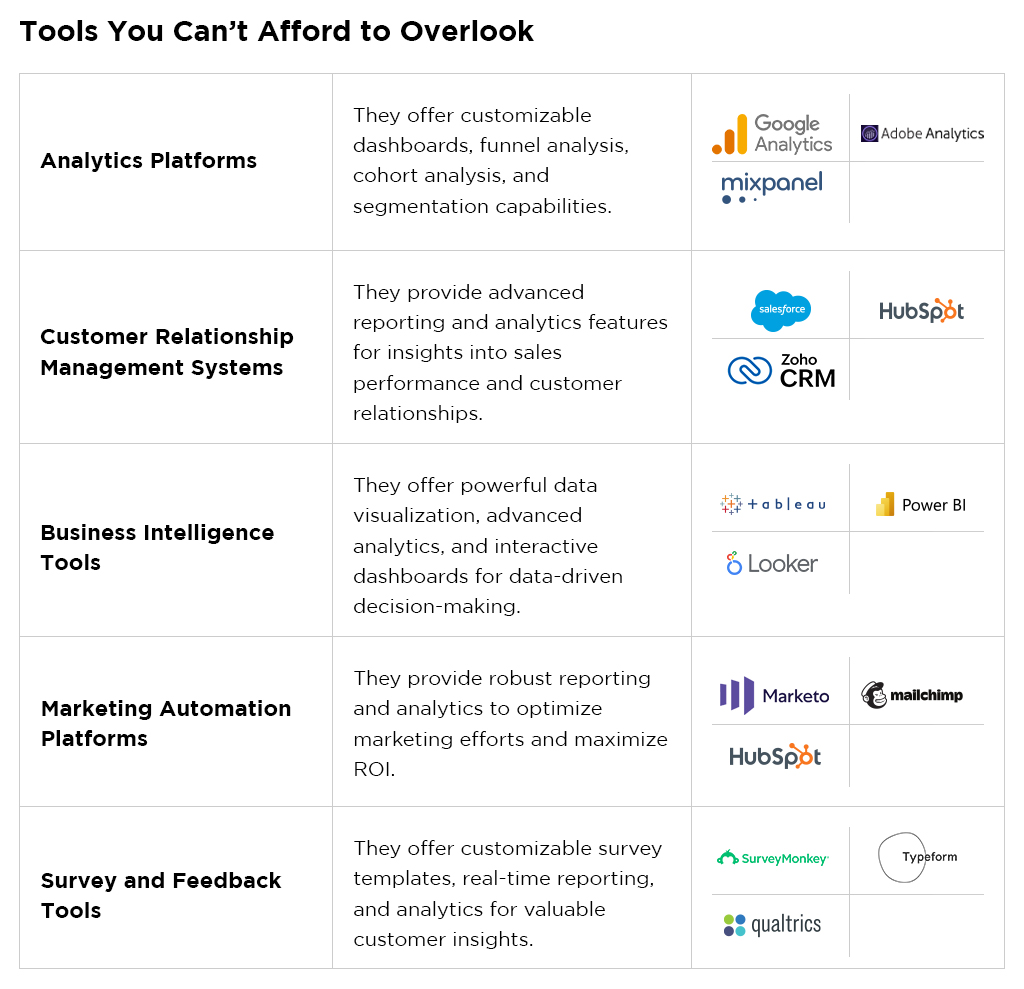
Task: Click the Google Analytics logo
Action: (x=772, y=134)
